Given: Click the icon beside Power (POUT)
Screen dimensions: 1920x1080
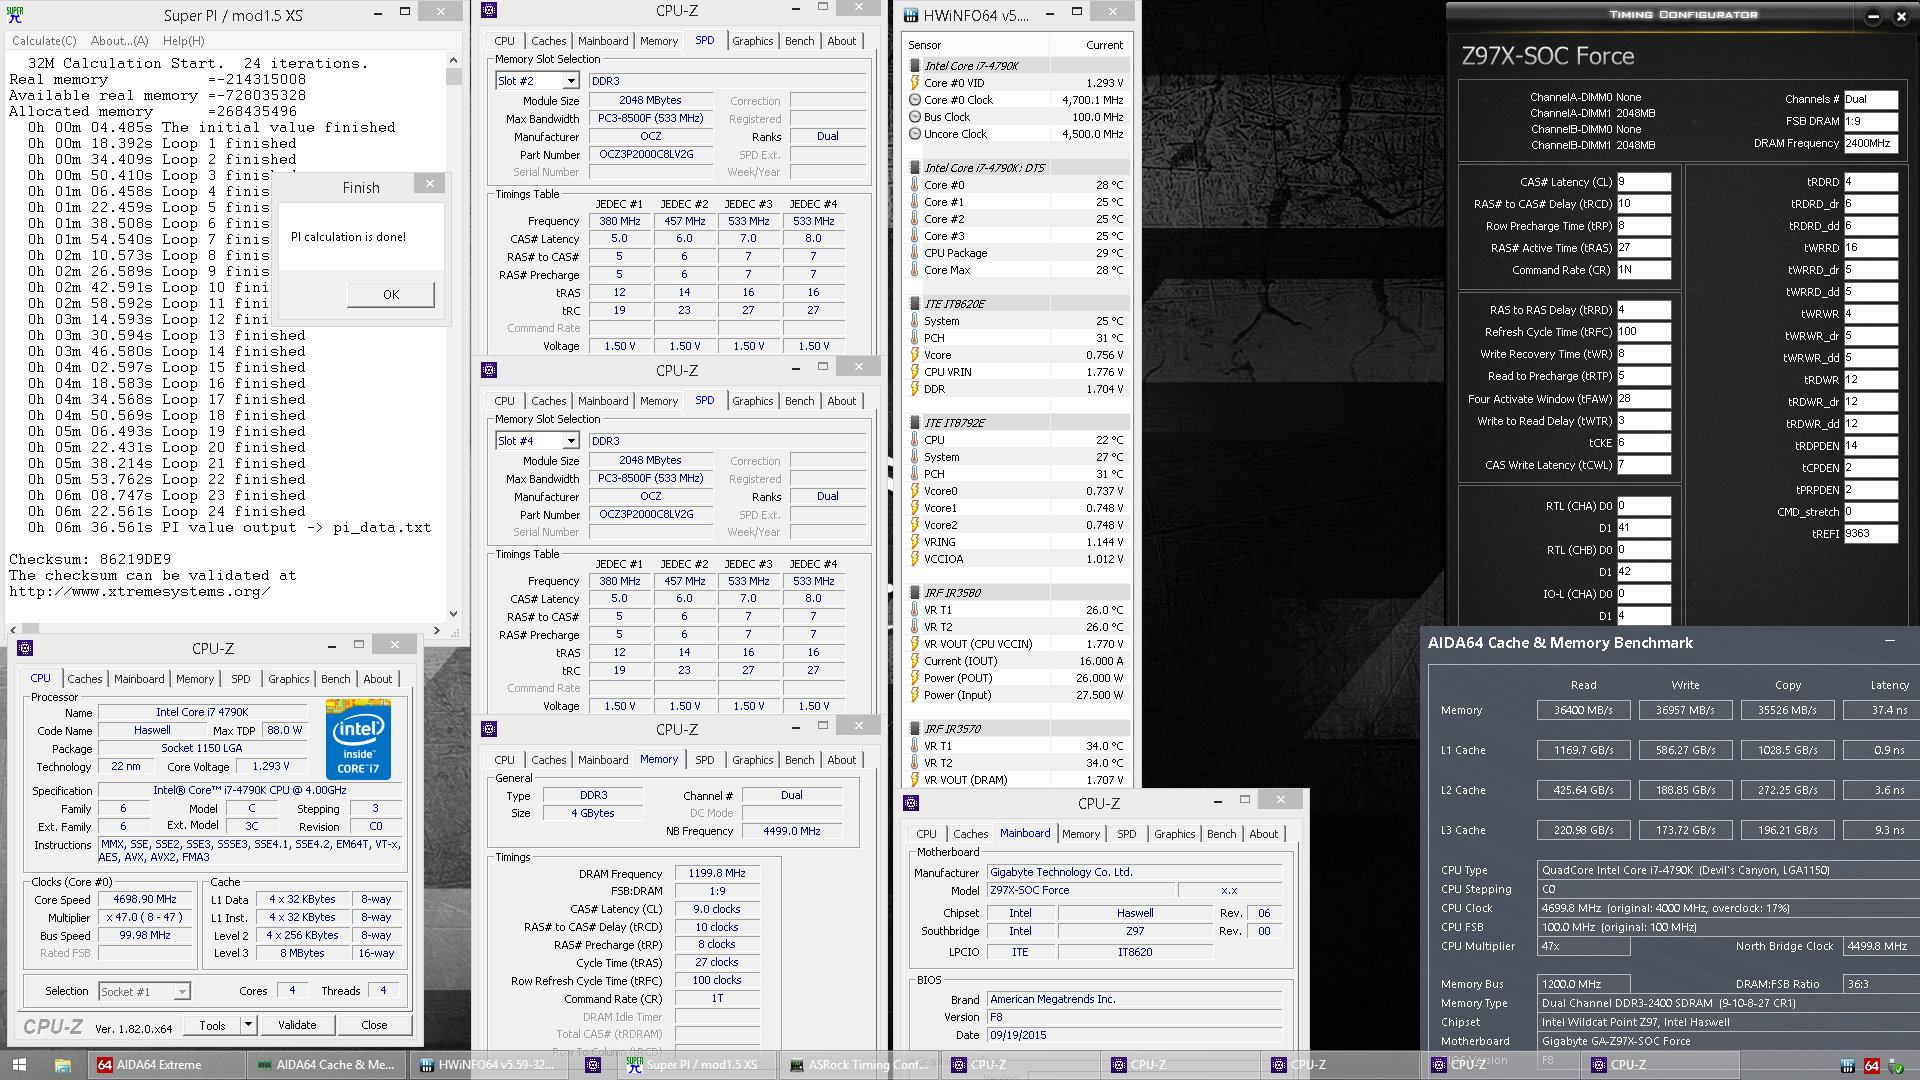Looking at the screenshot, I should tap(914, 678).
